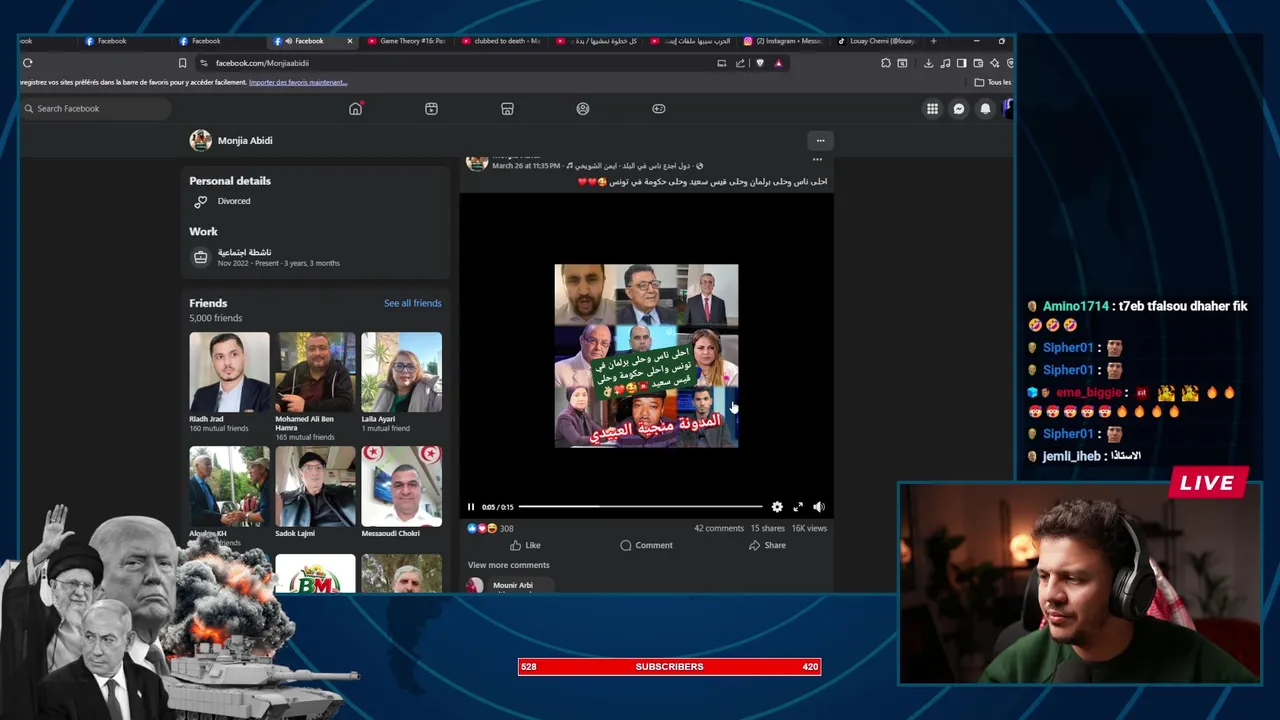Open Mohamed Ali Ben Hamra friend thumbnail
1280x720 pixels.
tap(315, 372)
